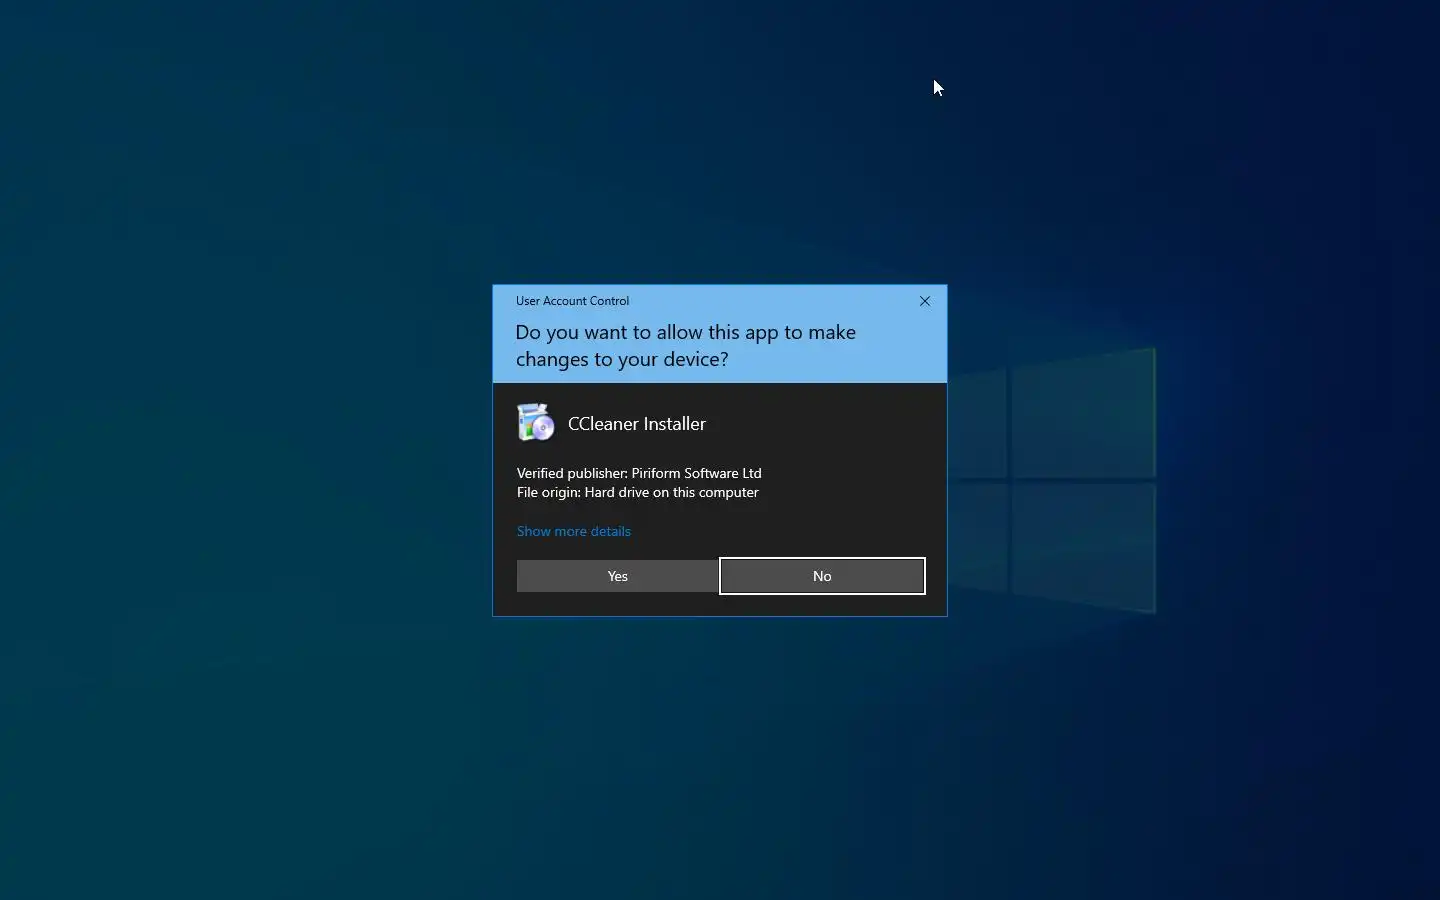Click Yes to allow CCleaner Installer

(617, 576)
